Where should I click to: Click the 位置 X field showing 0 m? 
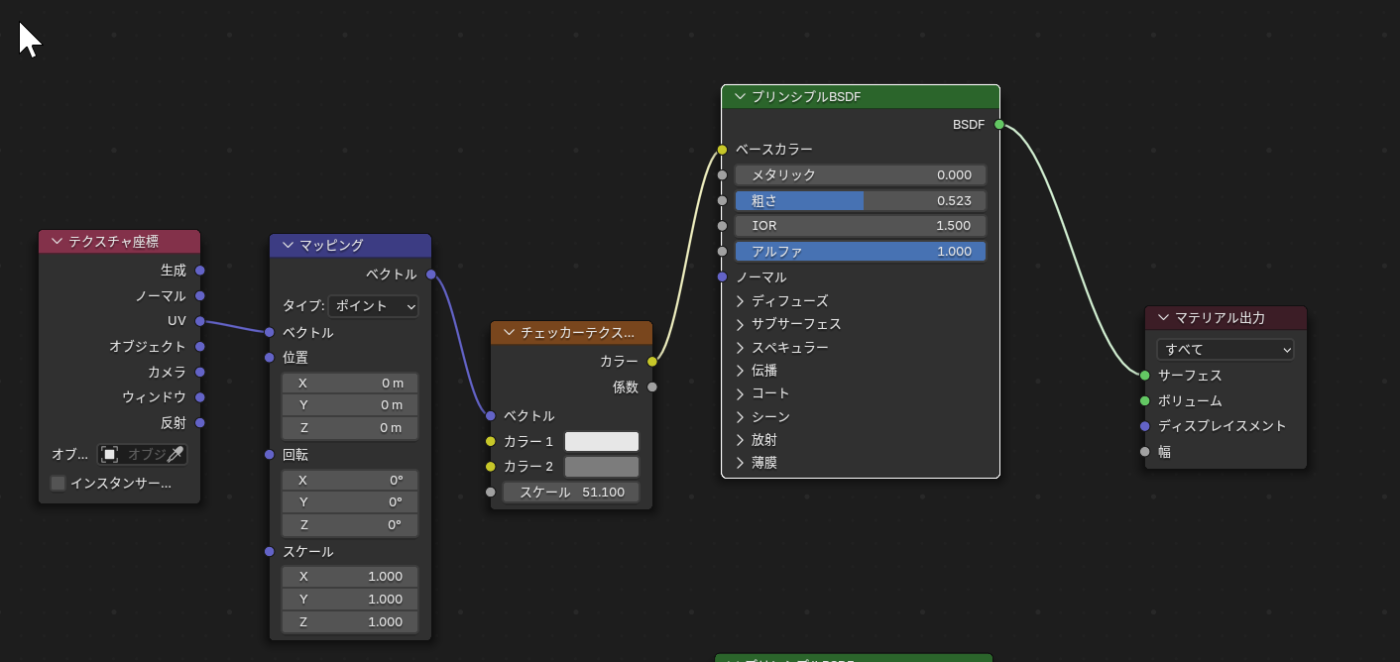point(350,383)
